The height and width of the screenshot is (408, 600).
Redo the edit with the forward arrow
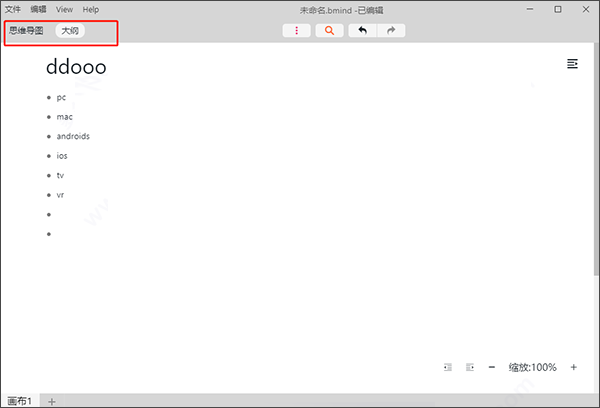coord(391,31)
